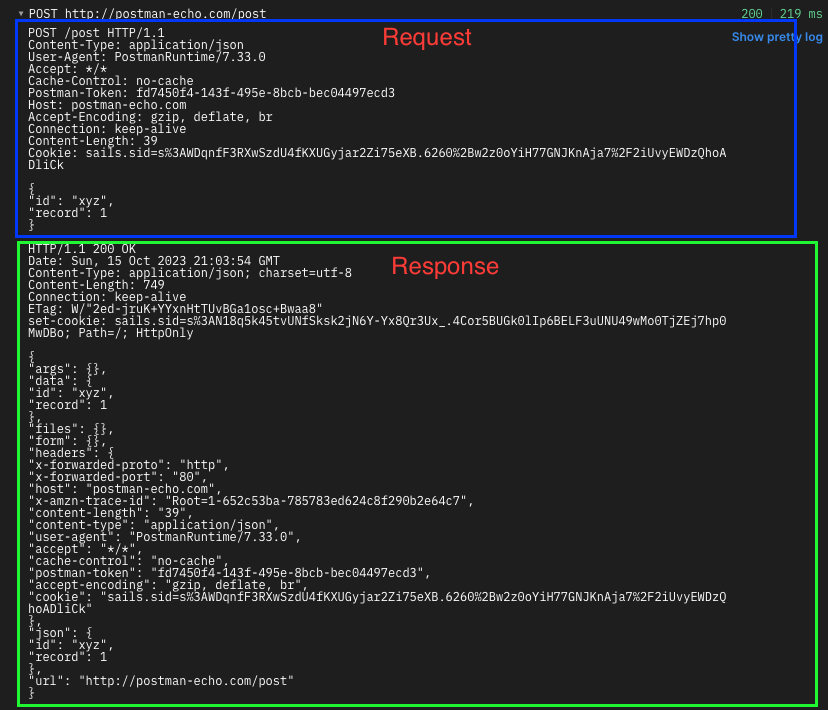Click the red Request annotation label
Screen dimensions: 828x710
click(x=427, y=37)
